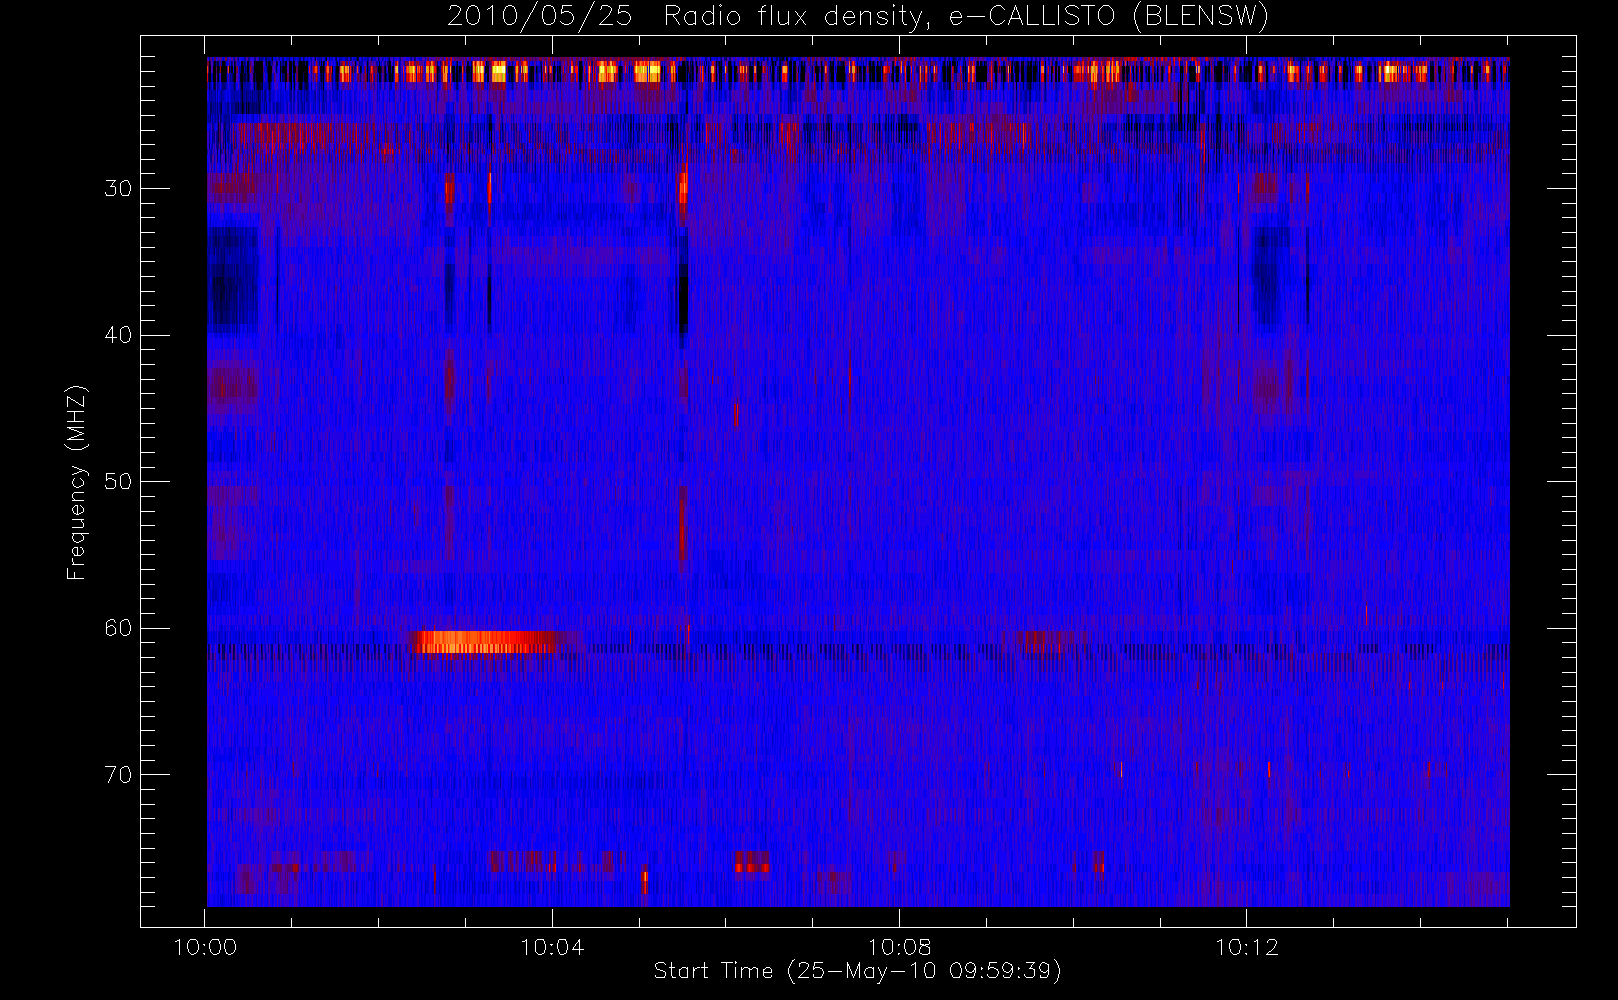Viewport: 1618px width, 1000px height.
Task: Click the '10:04' time tick label
Action: pyautogui.click(x=552, y=947)
